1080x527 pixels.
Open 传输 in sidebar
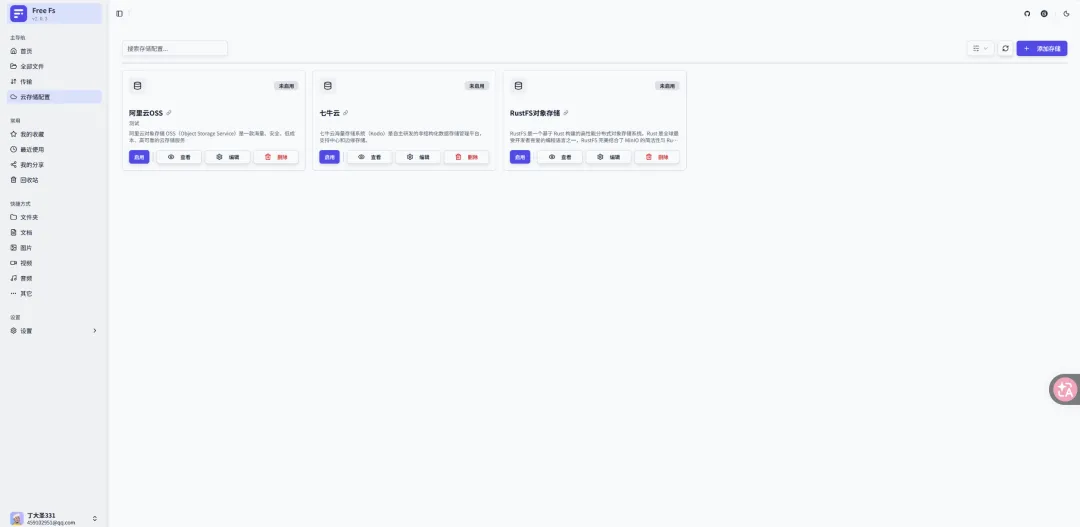[x=54, y=82]
